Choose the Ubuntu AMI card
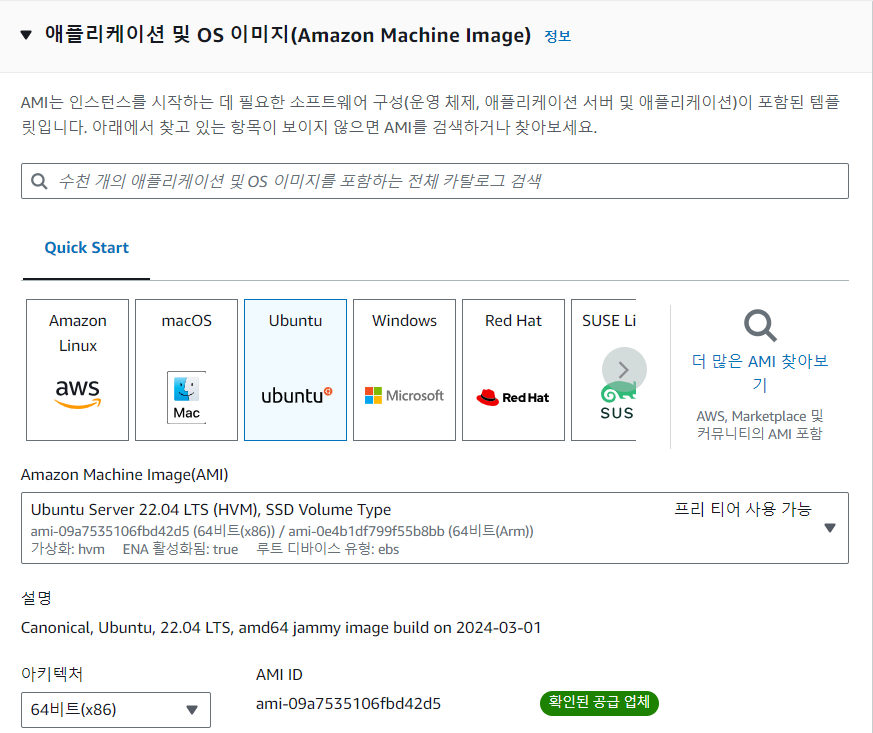 click(x=296, y=370)
